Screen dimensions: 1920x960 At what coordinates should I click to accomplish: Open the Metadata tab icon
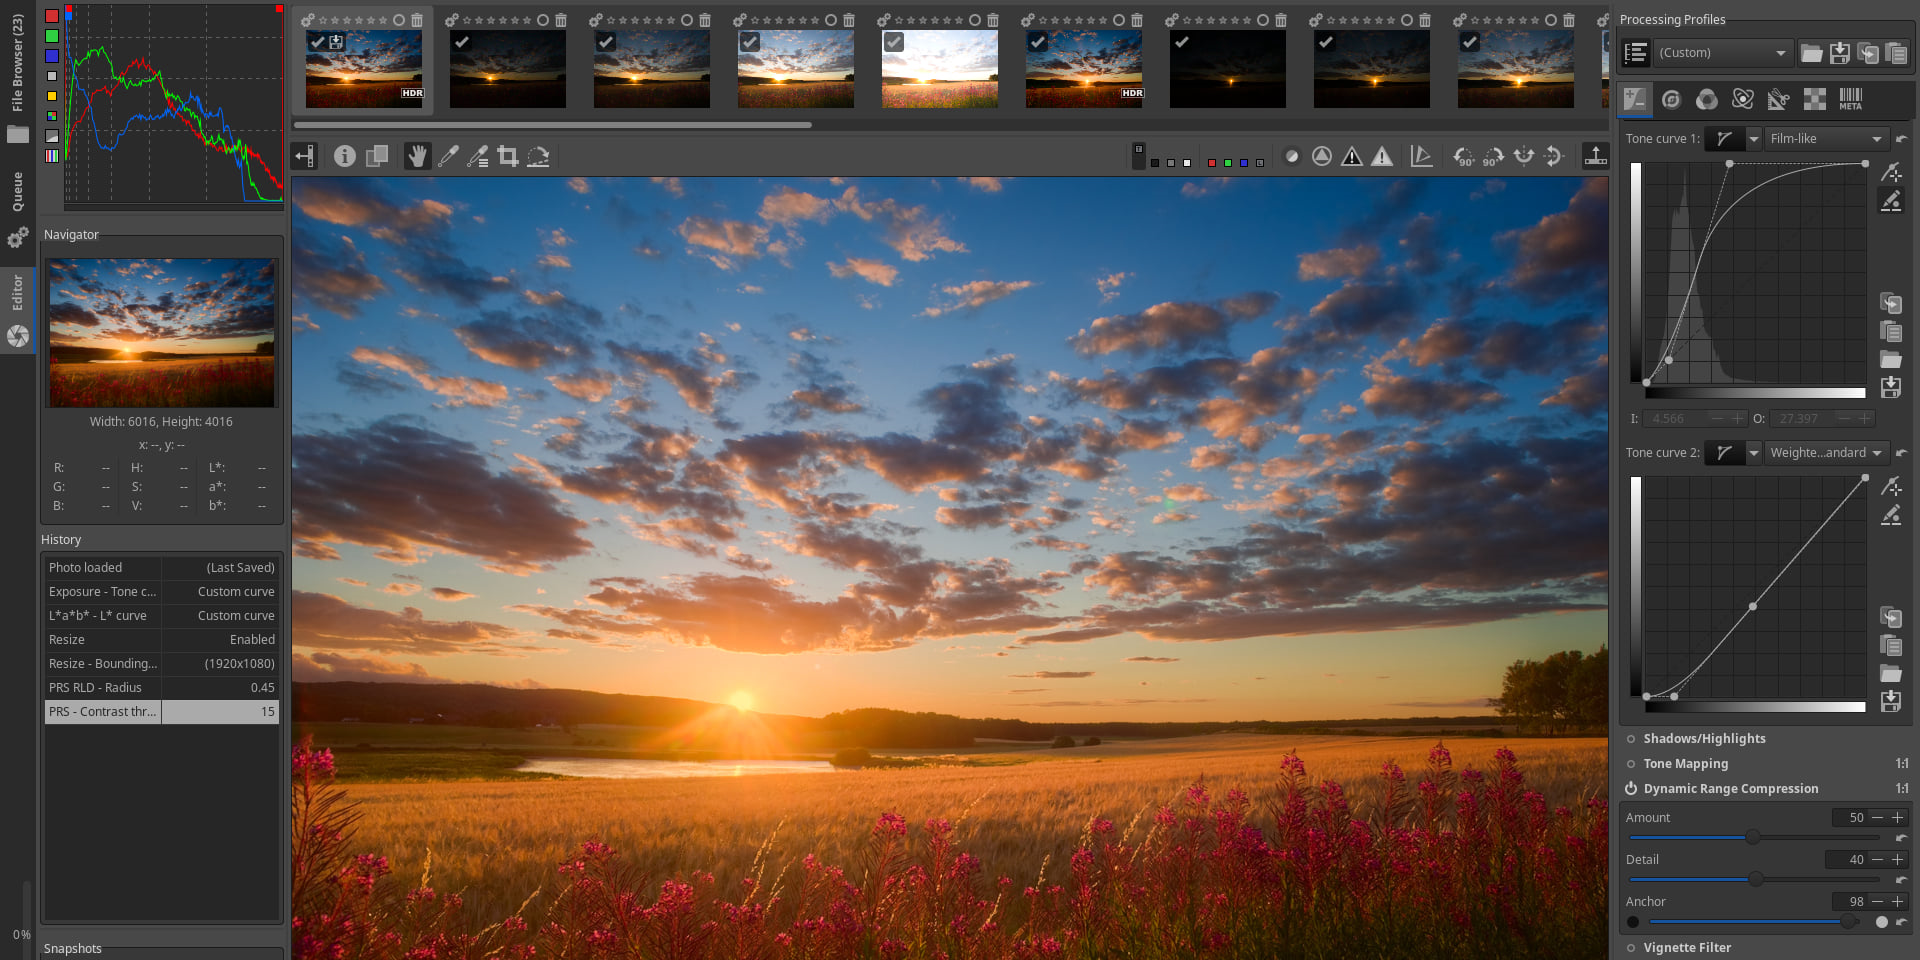(1850, 99)
